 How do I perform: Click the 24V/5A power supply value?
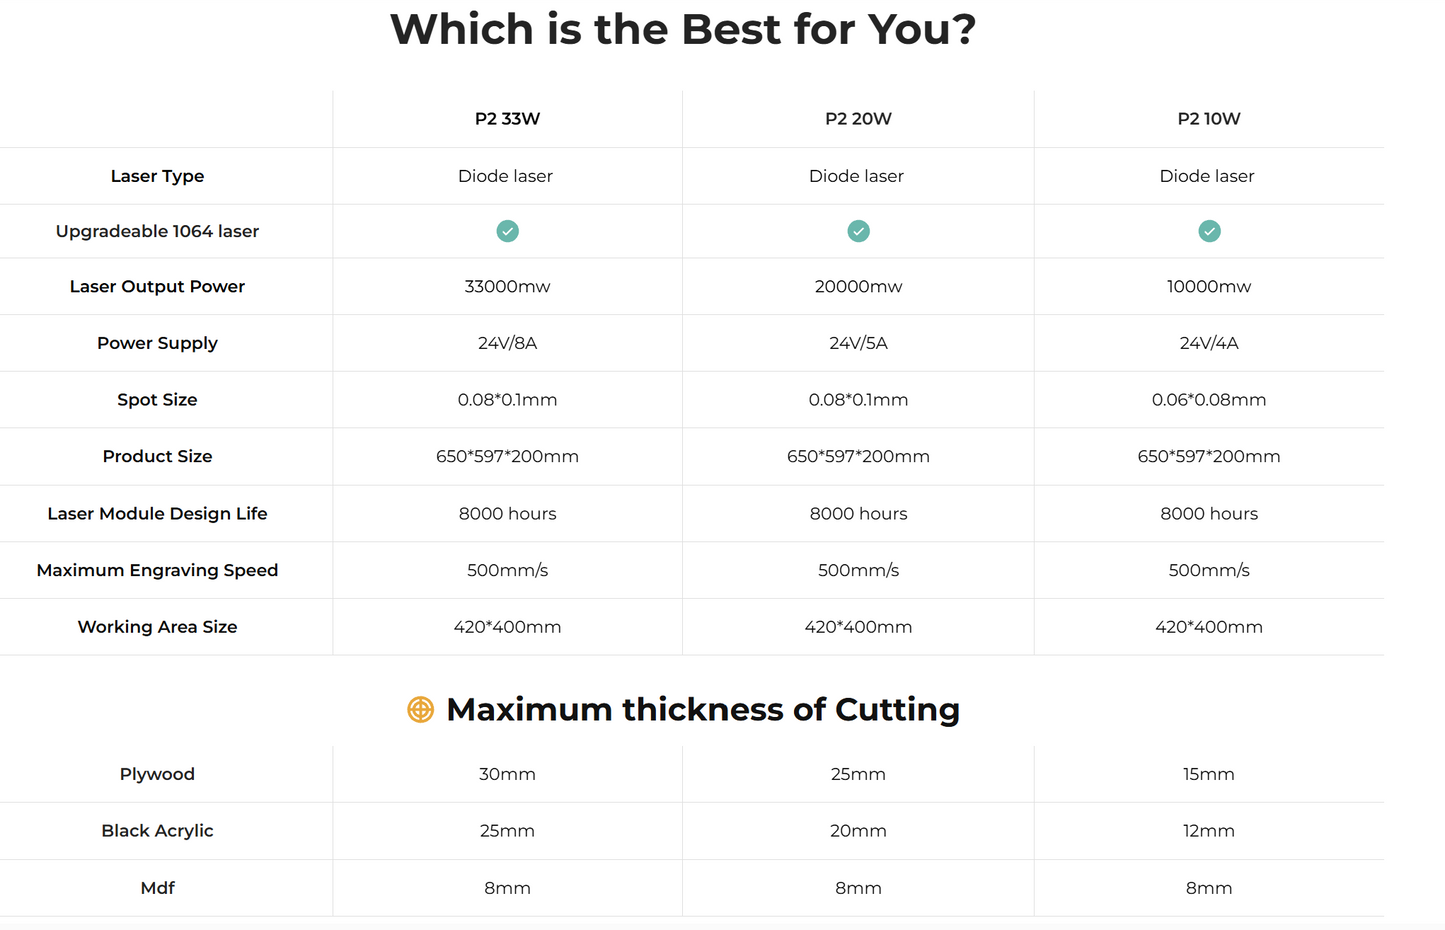tap(858, 343)
